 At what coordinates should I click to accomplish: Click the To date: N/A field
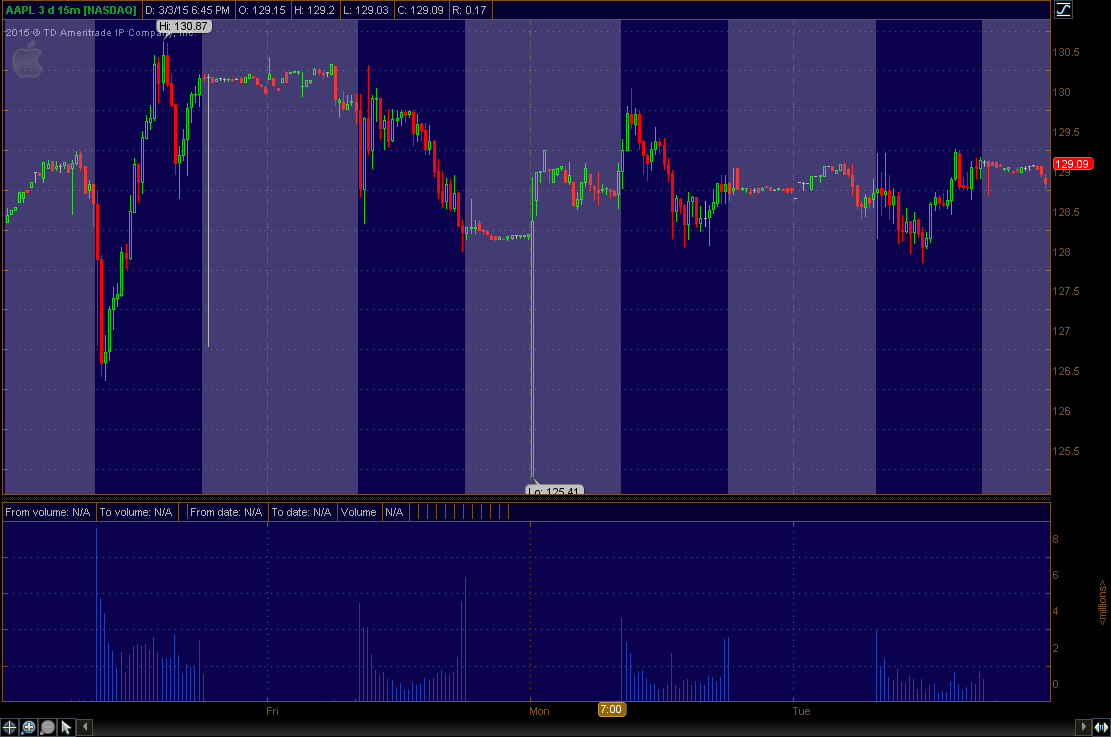pos(301,512)
